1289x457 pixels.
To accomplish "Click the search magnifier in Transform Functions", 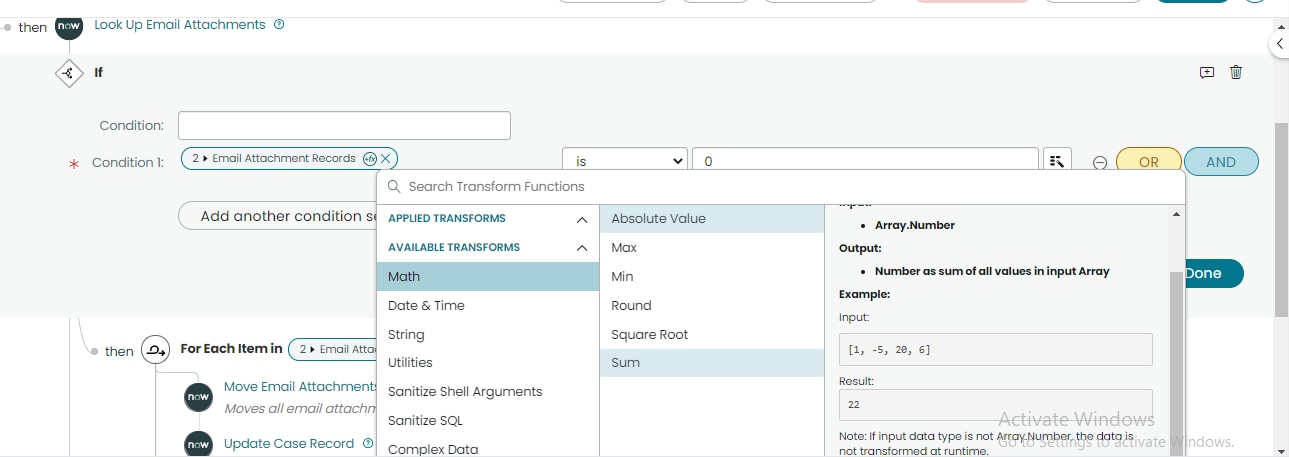I will pyautogui.click(x=394, y=187).
